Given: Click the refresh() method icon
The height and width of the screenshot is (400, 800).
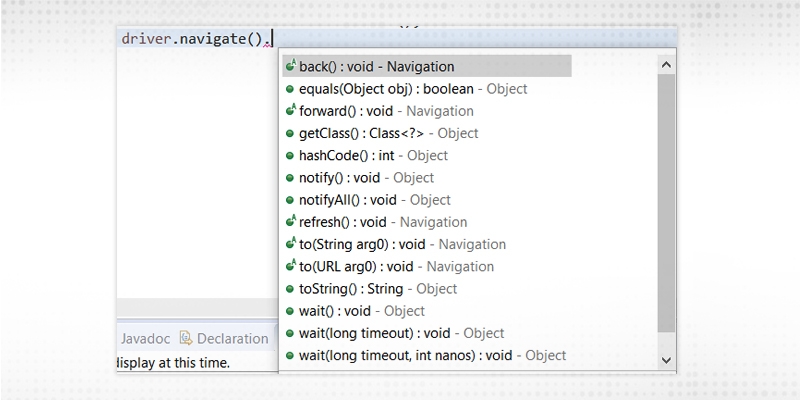Looking at the screenshot, I should coord(290,222).
